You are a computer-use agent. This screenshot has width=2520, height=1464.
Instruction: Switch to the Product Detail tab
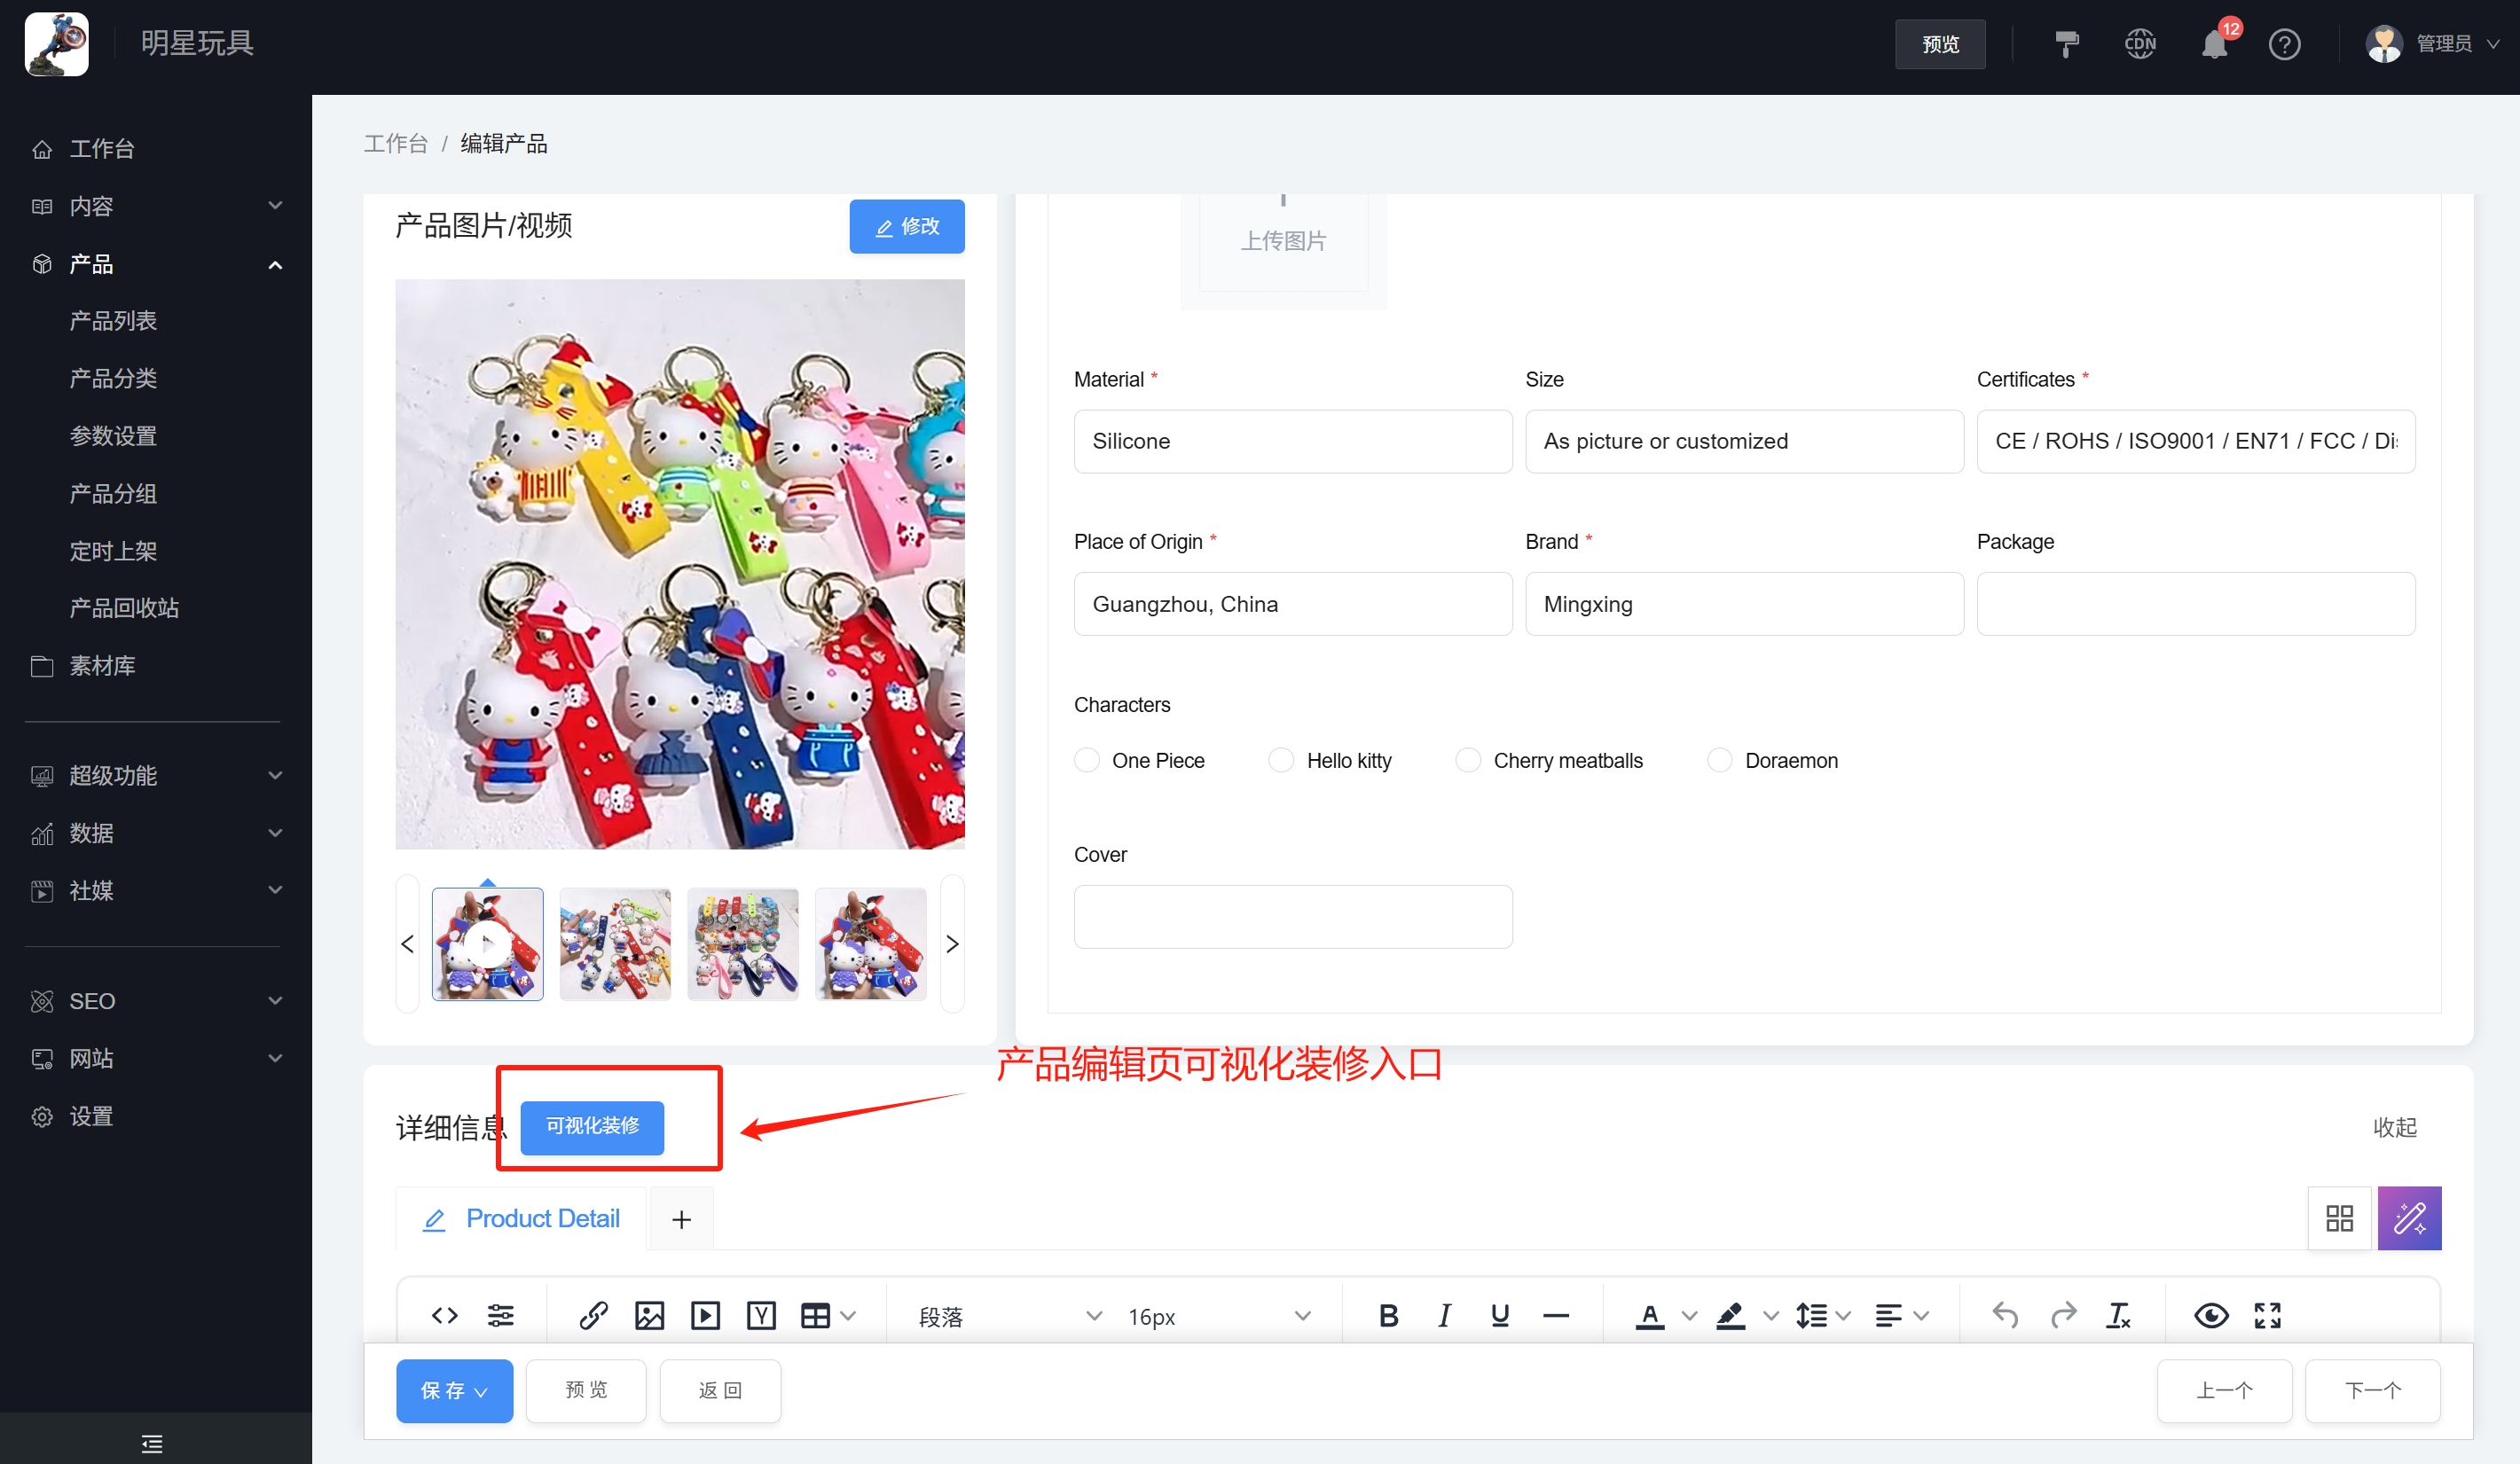(x=541, y=1218)
